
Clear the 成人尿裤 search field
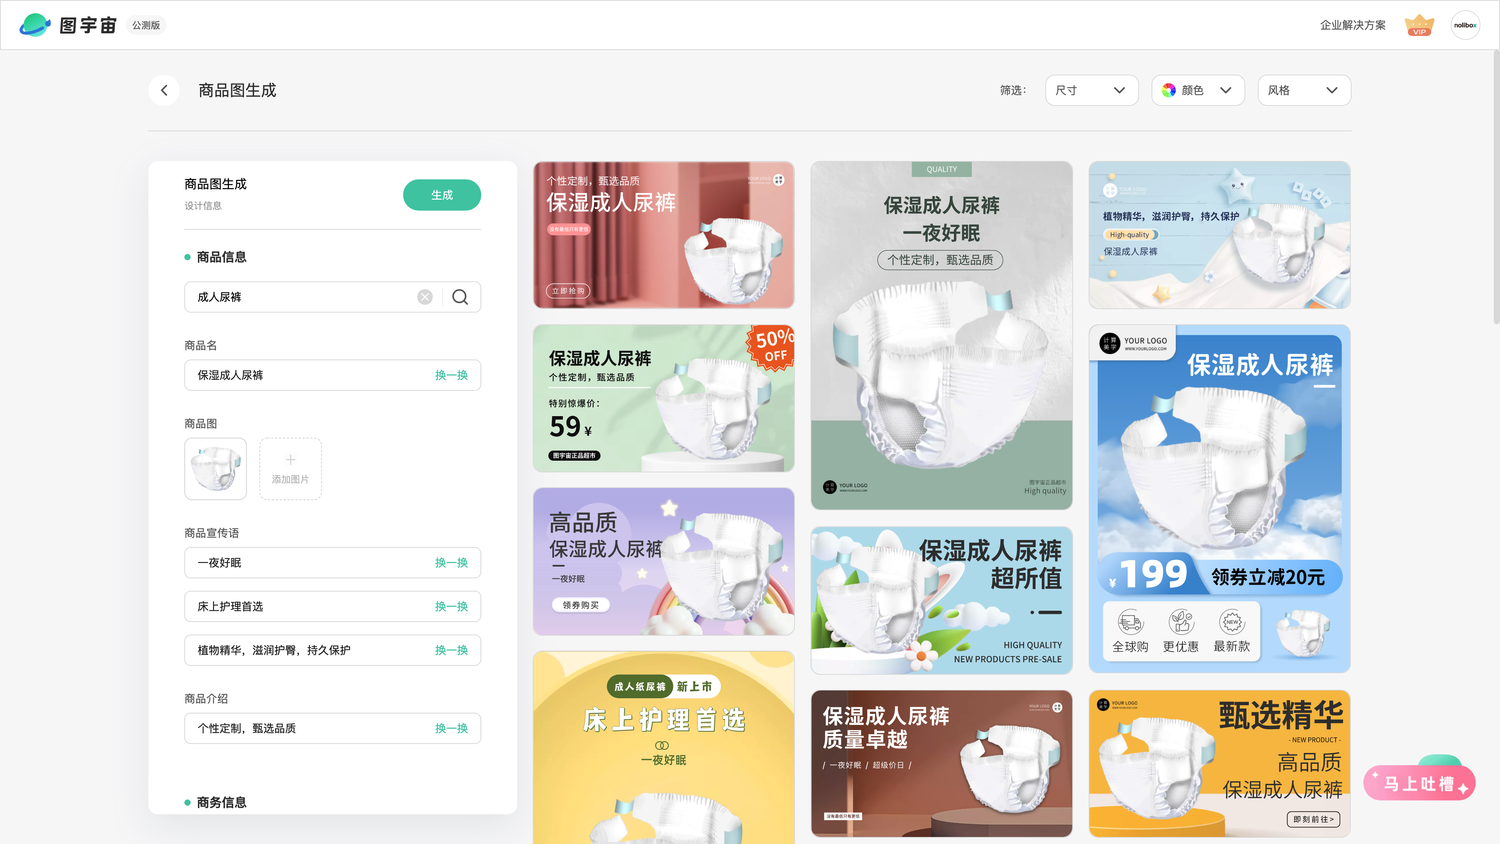(x=425, y=297)
